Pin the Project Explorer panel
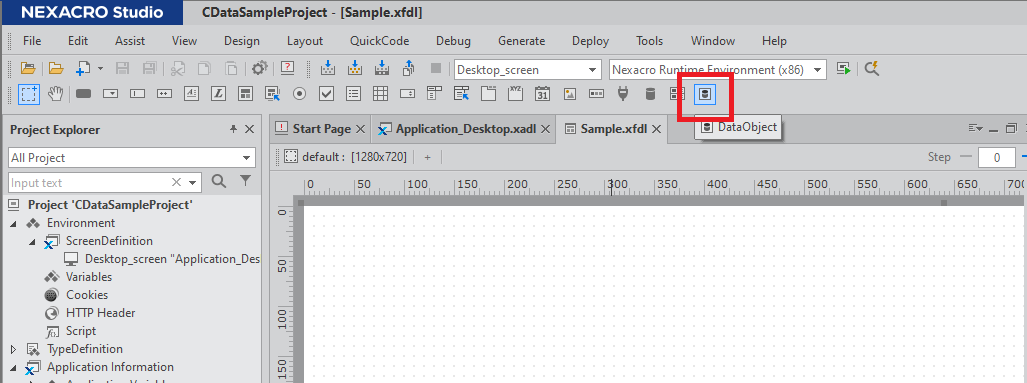The image size is (1027, 383). (233, 130)
